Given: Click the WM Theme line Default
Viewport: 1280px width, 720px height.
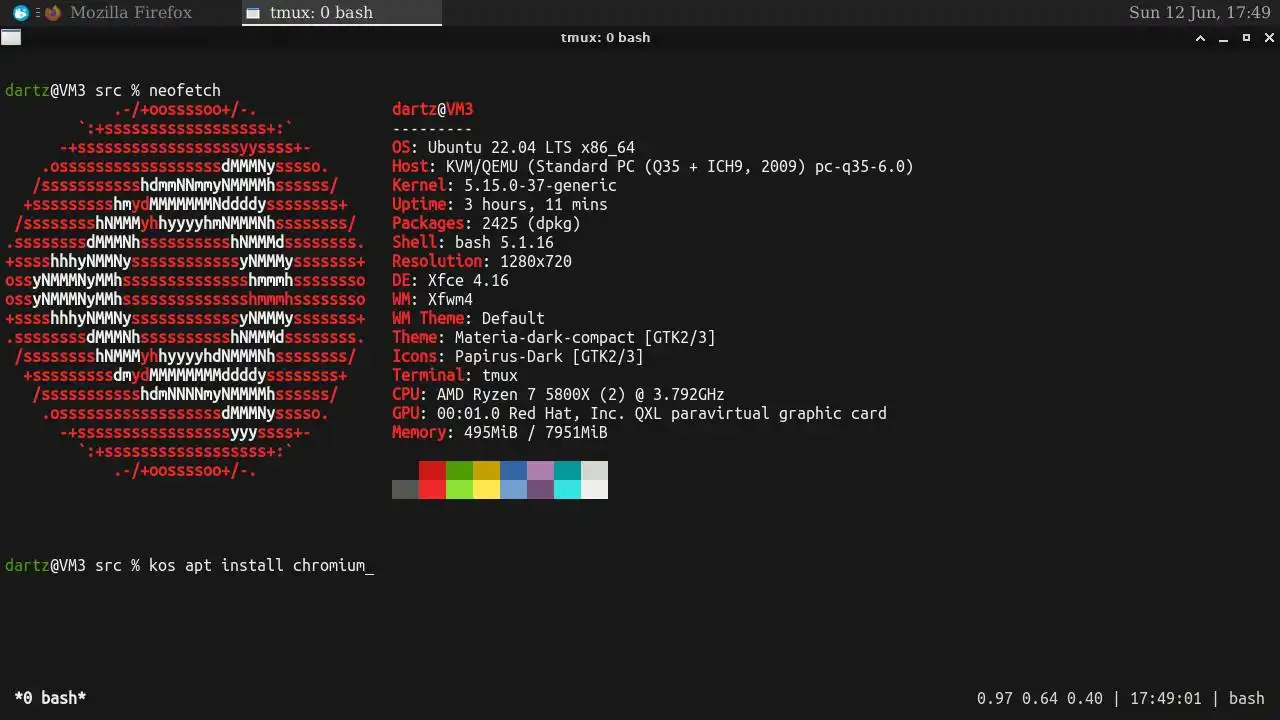Looking at the screenshot, I should [468, 318].
